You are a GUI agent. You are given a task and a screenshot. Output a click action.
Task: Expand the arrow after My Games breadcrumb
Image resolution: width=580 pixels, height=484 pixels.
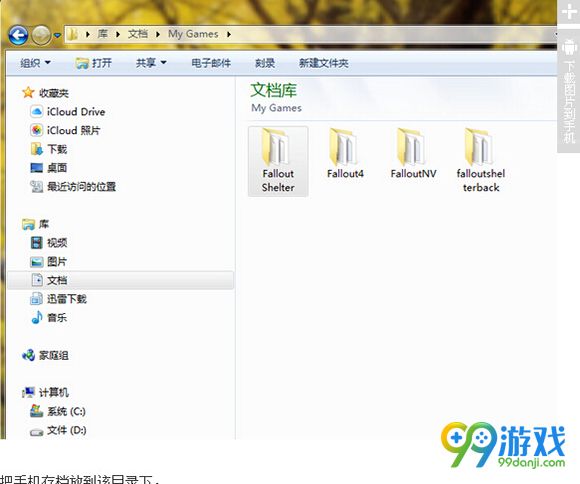click(x=229, y=34)
